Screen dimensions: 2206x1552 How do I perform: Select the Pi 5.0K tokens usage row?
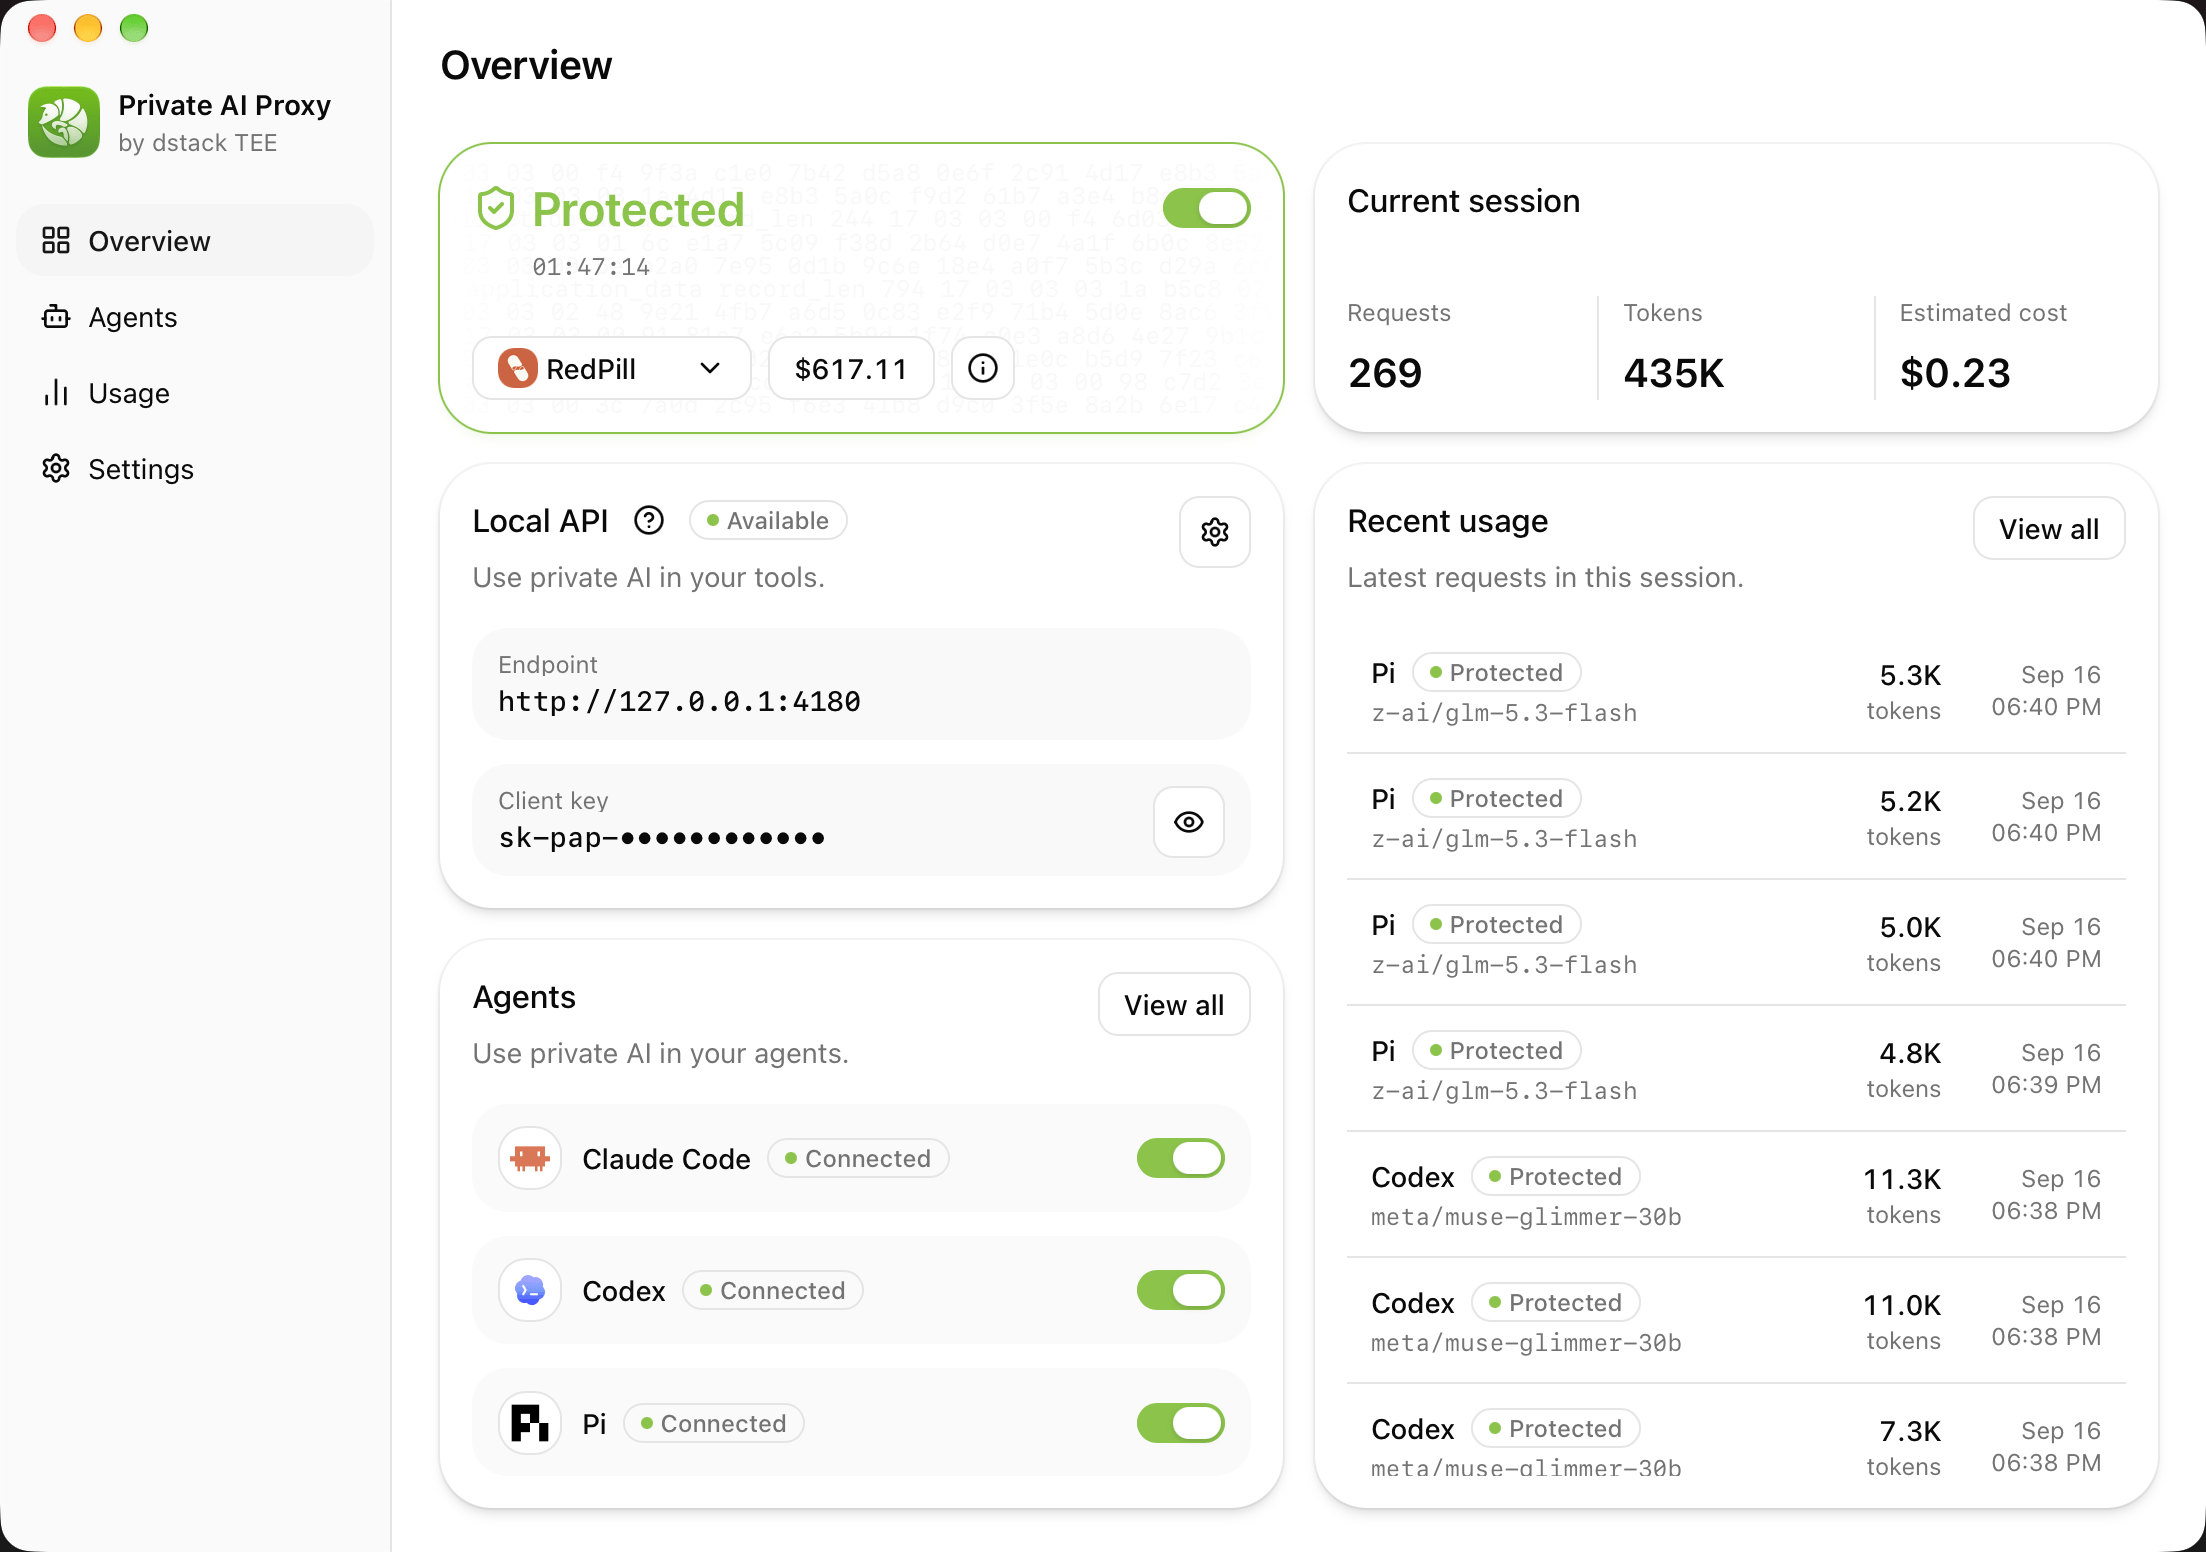click(1736, 943)
